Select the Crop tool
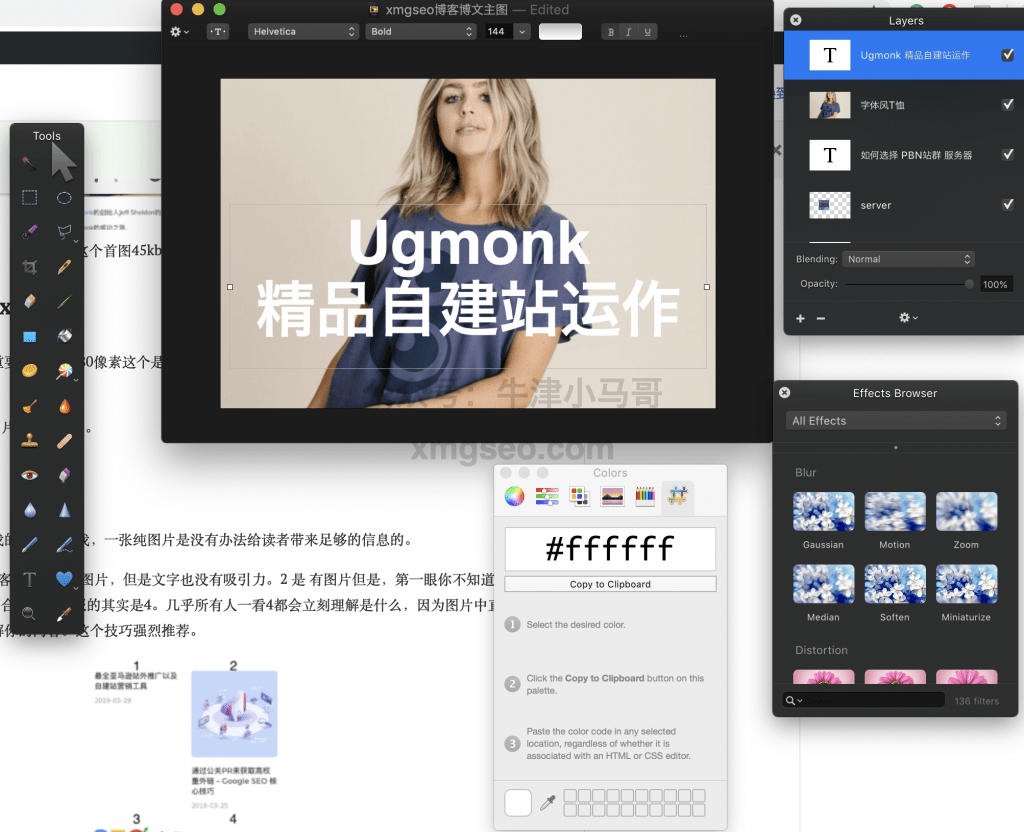 29,266
